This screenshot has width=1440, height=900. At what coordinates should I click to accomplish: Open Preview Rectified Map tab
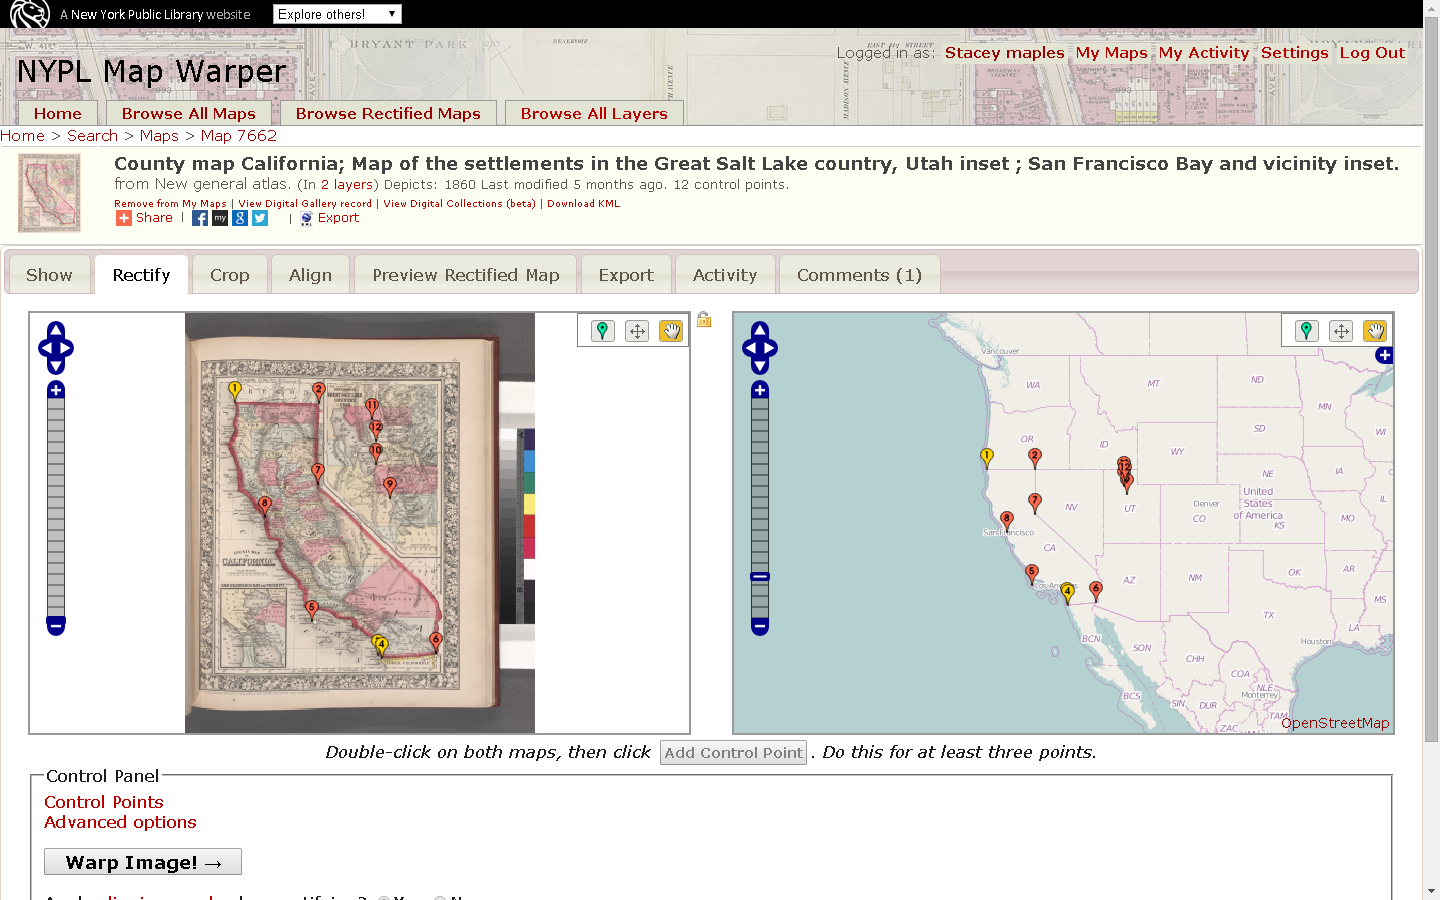click(x=466, y=275)
